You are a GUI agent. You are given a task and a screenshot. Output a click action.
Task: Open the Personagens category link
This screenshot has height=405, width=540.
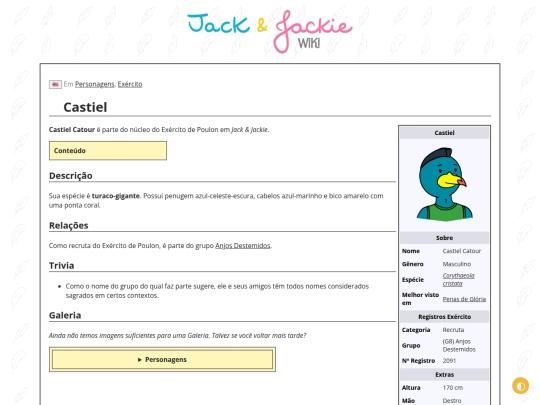(94, 84)
